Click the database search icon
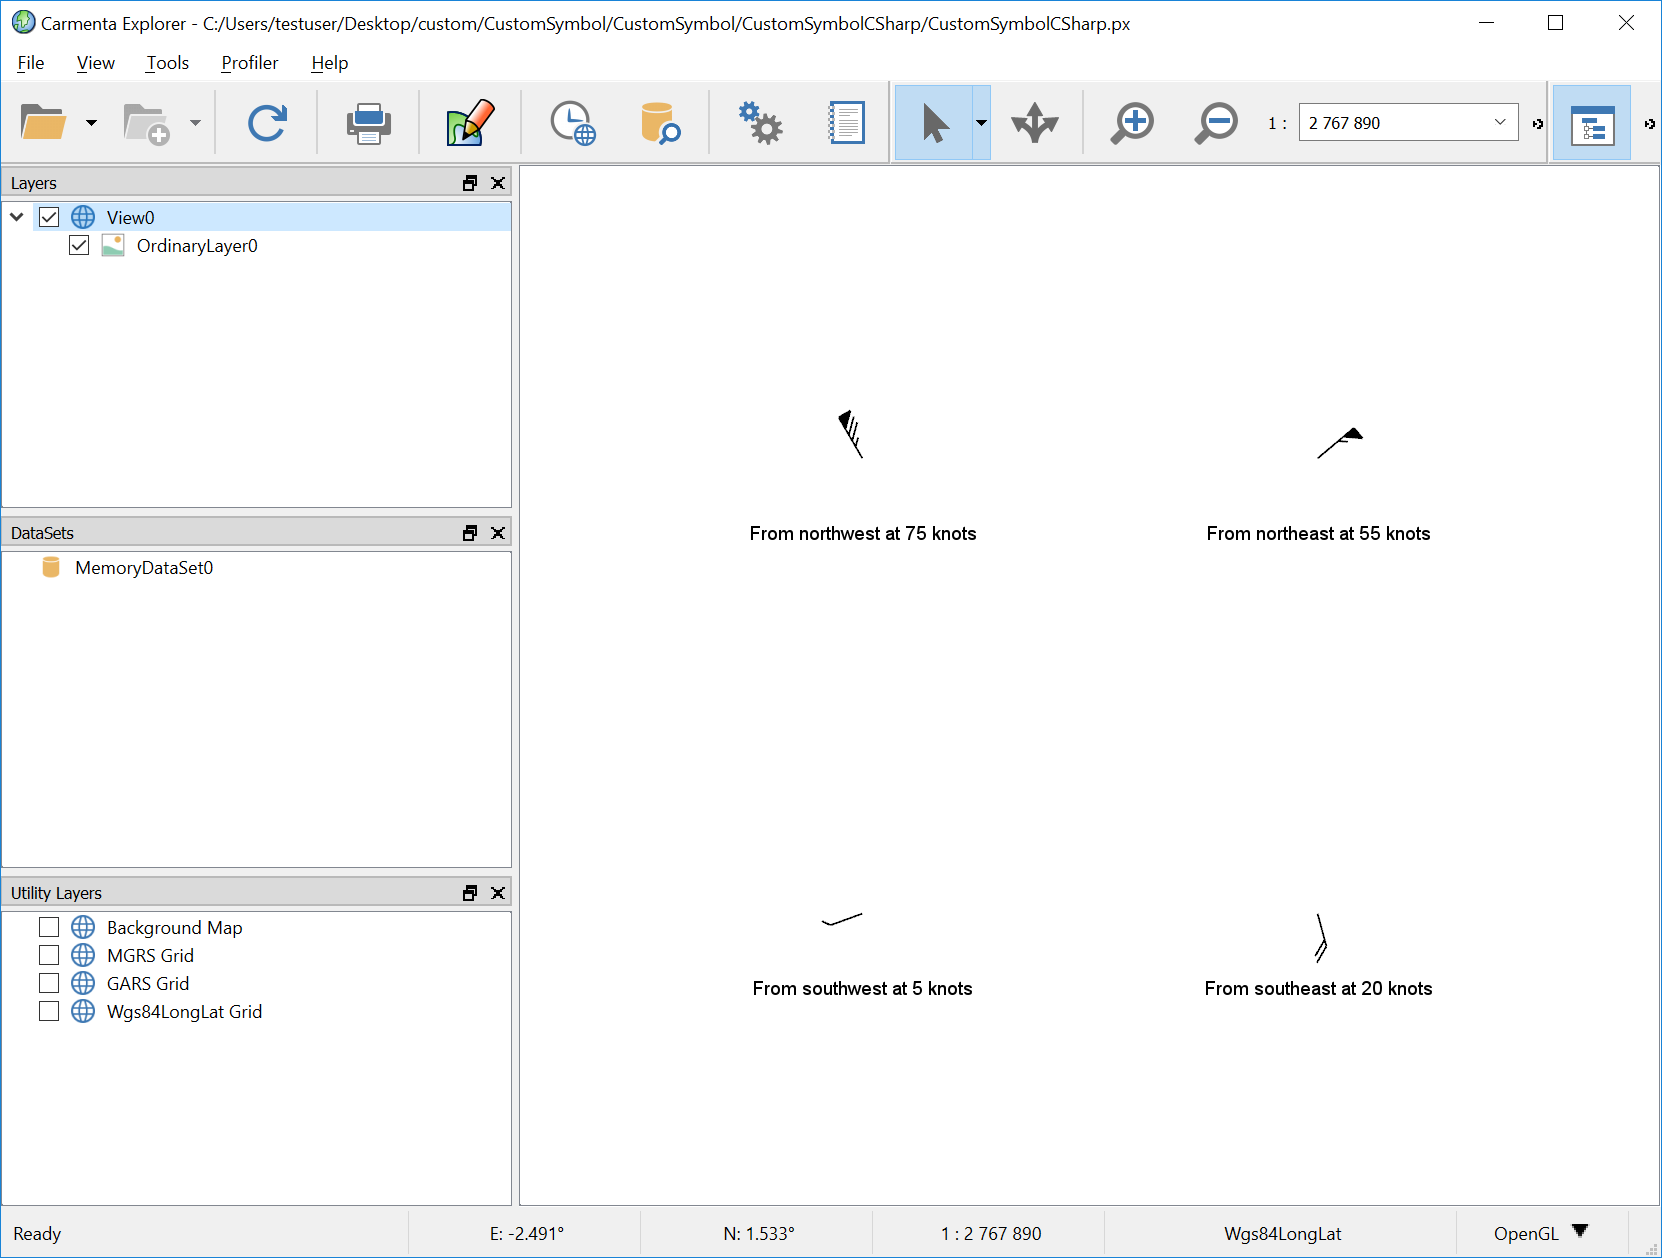 point(659,123)
